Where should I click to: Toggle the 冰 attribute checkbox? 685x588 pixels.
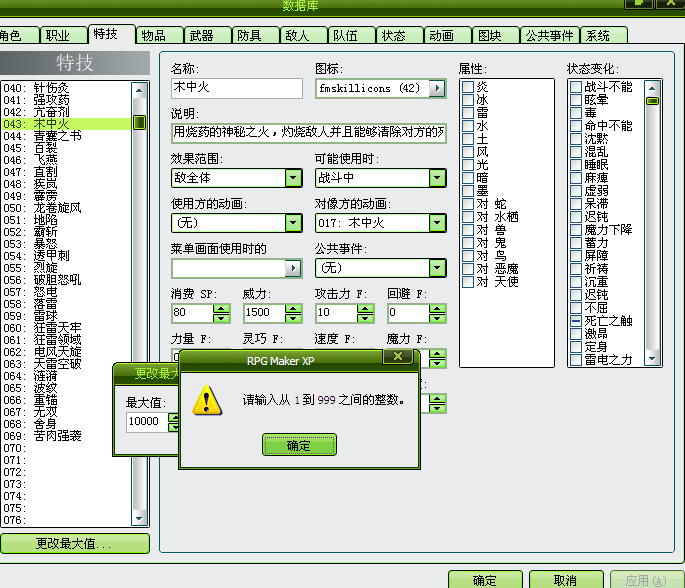click(x=468, y=100)
